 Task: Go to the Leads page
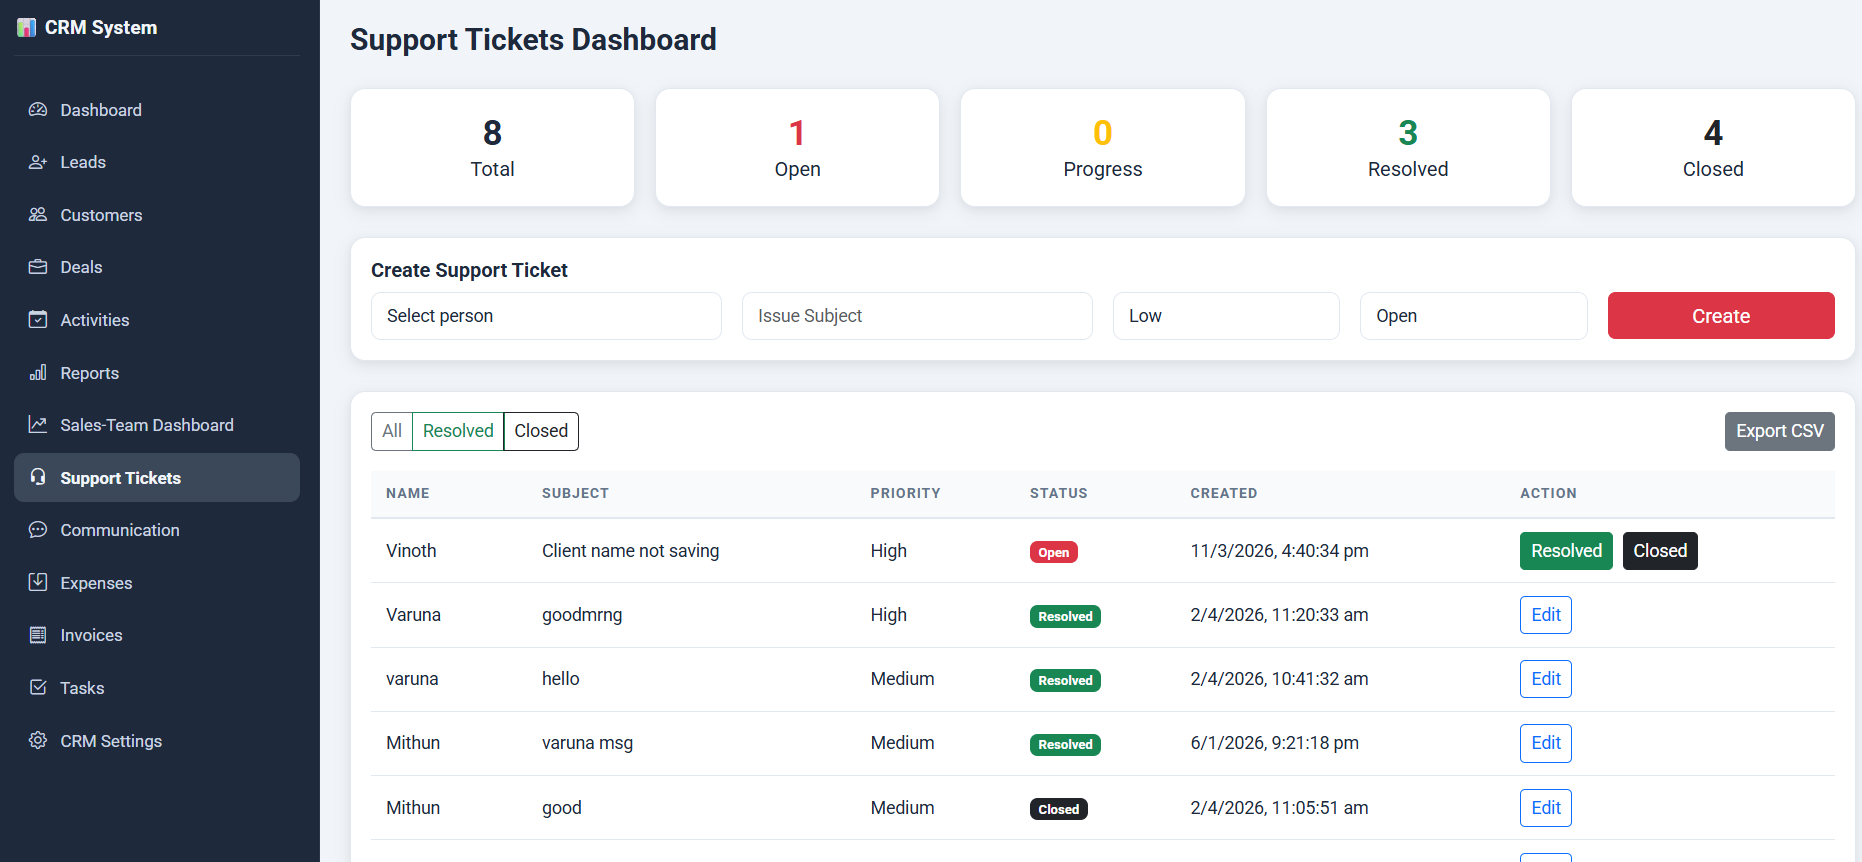(x=157, y=162)
